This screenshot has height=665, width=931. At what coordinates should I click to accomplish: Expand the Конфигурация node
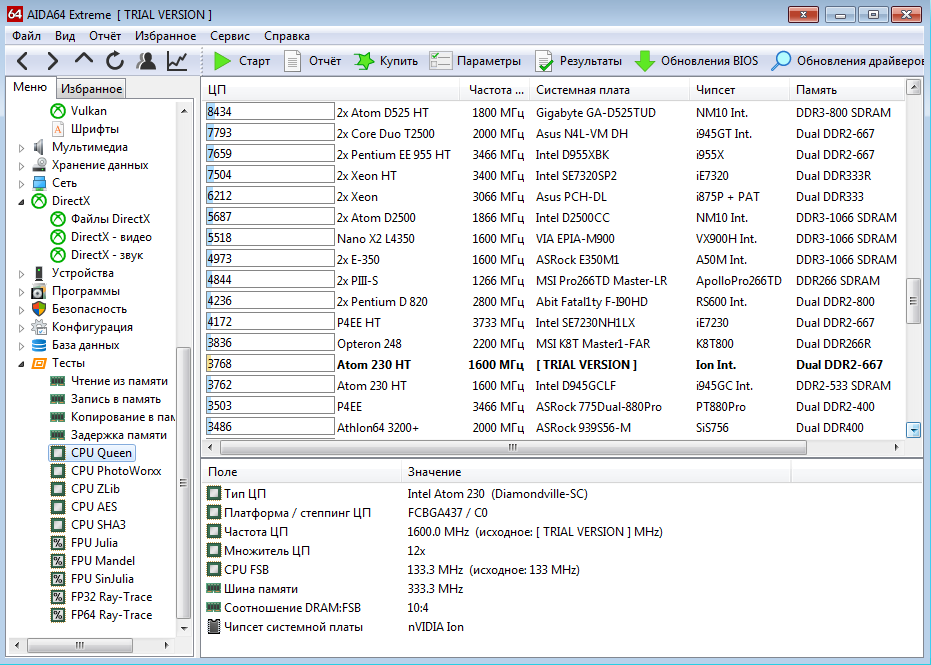tap(22, 327)
